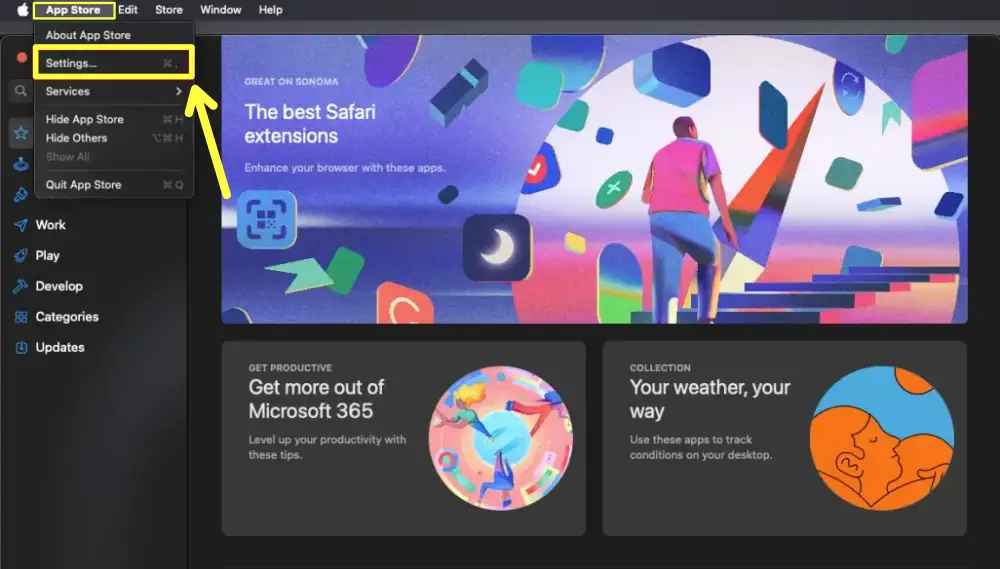Open the Categories grid icon
The width and height of the screenshot is (1000, 569).
pos(20,317)
